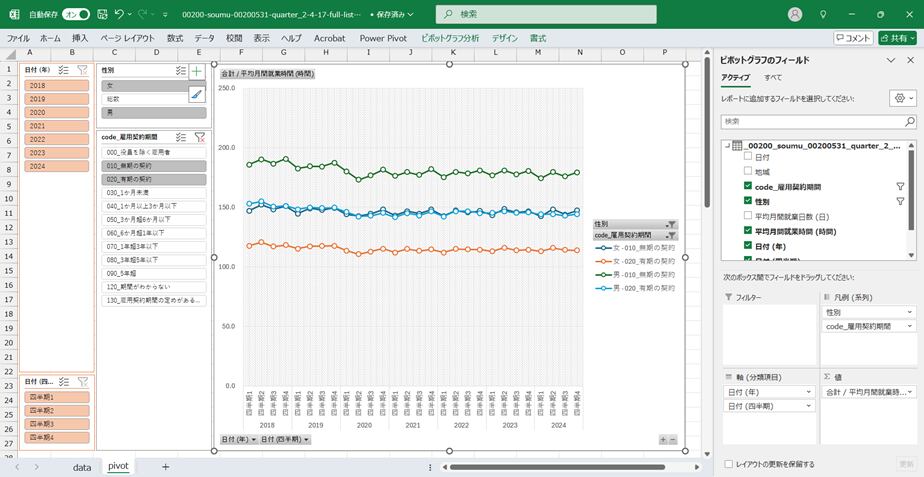Toggle multi-select on 性別 slicer
This screenshot has width=924, height=477.
click(180, 71)
